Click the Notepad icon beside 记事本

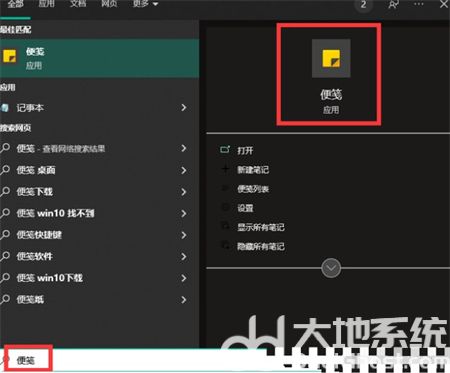click(5, 108)
